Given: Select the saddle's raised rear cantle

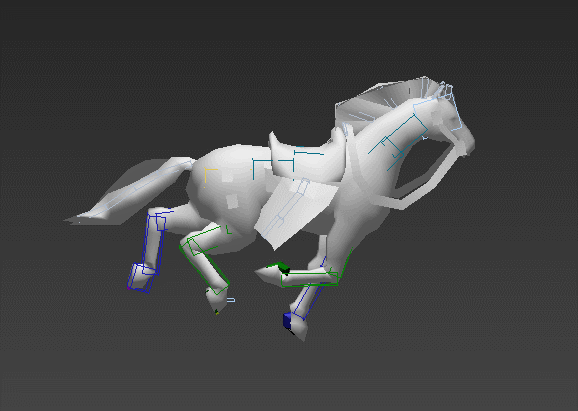Looking at the screenshot, I should (276, 147).
